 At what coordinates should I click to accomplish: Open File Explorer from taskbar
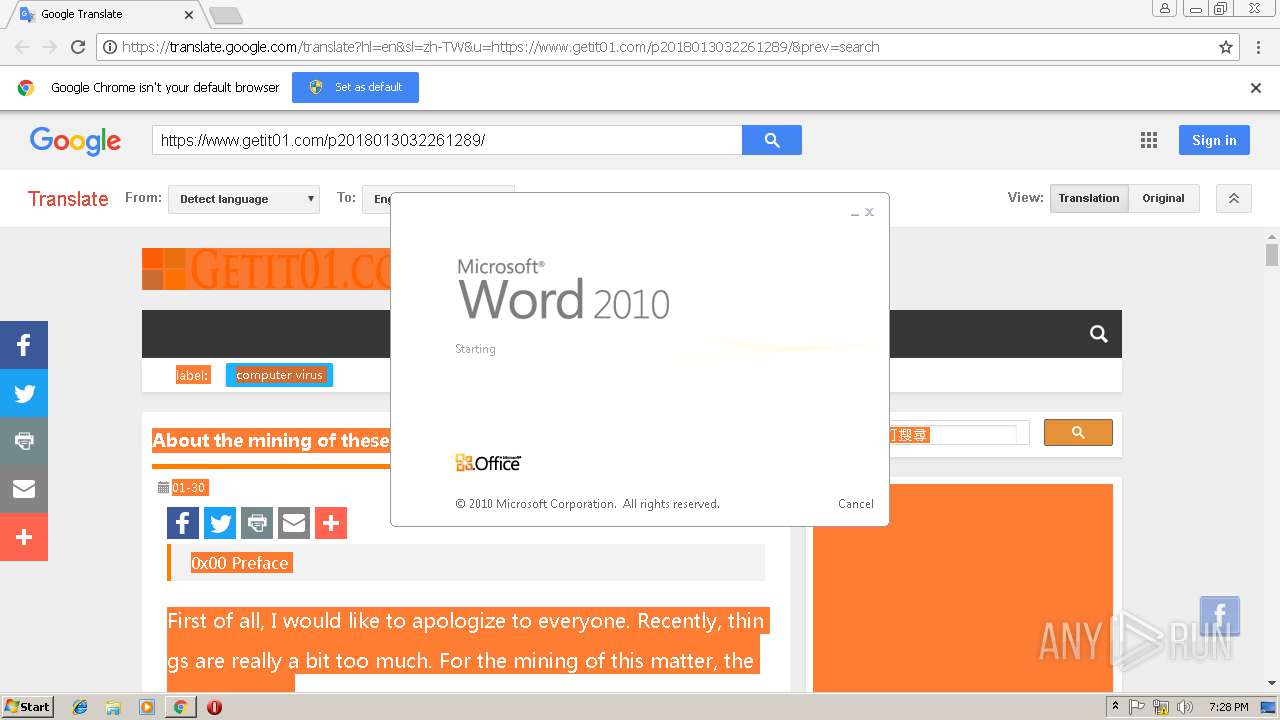[113, 707]
